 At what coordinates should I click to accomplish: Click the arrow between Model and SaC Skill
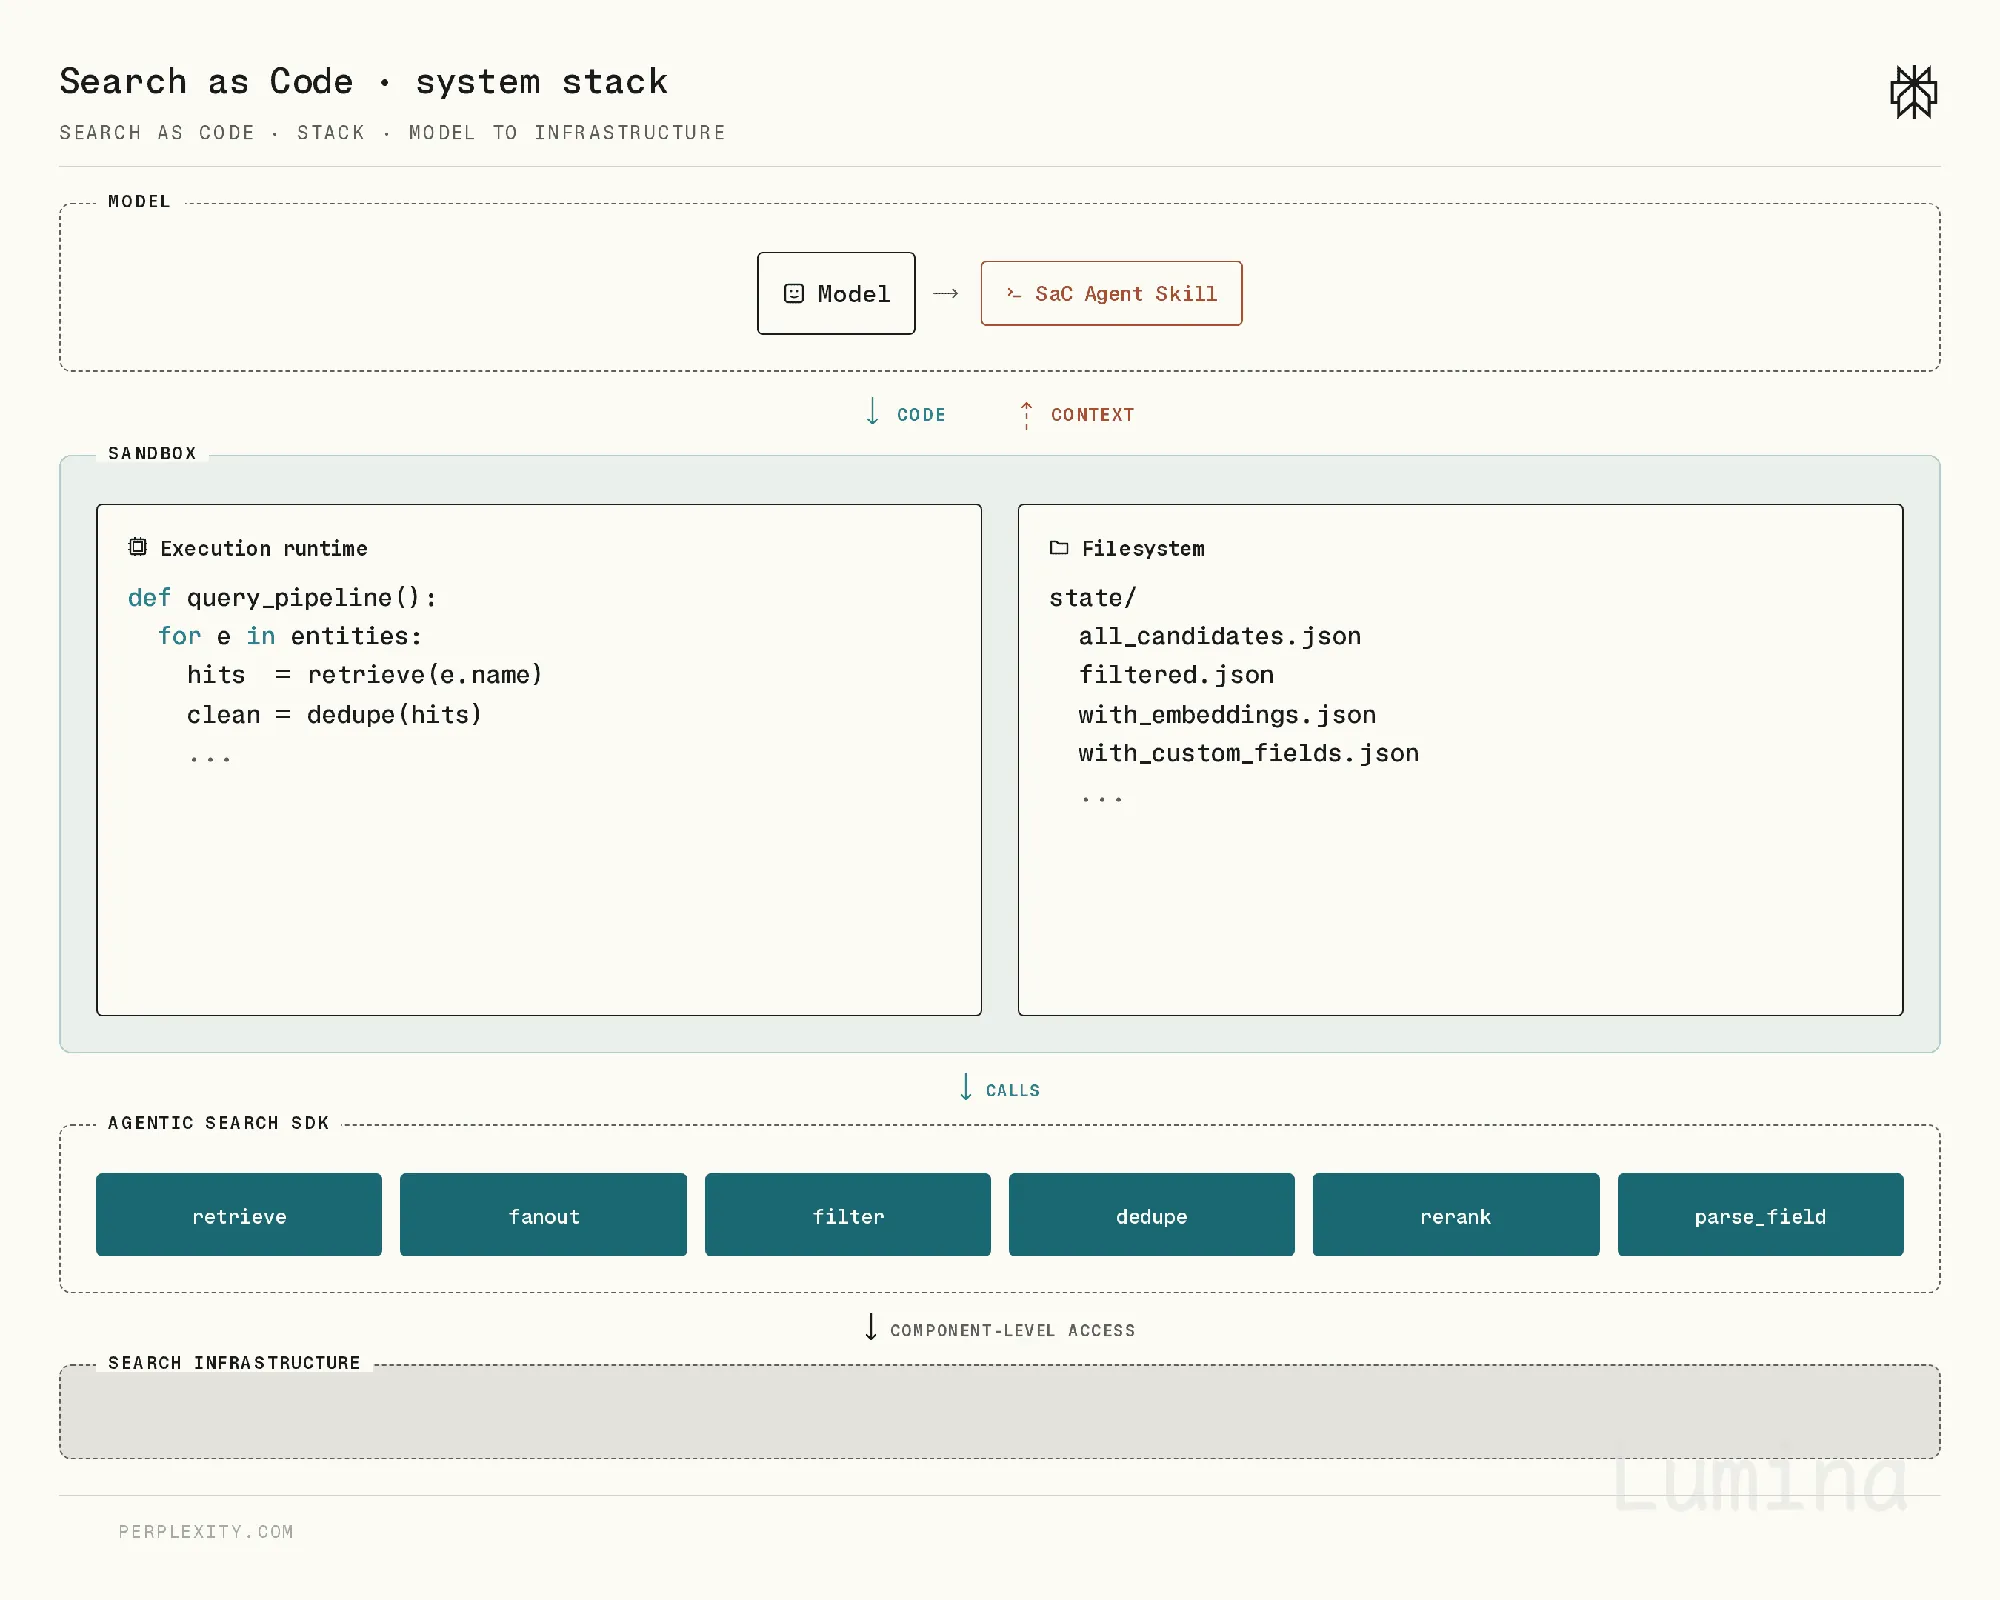[x=946, y=293]
